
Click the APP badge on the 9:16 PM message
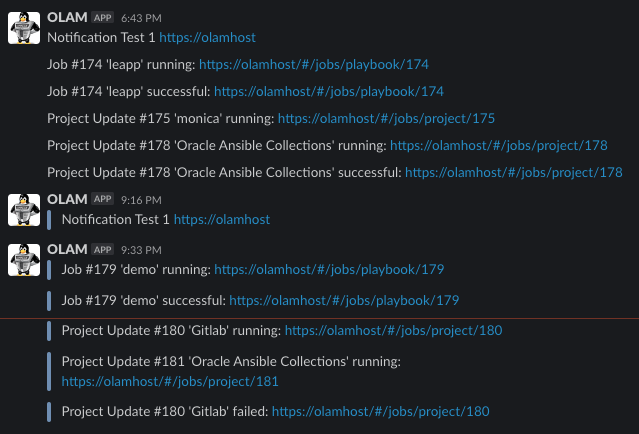click(103, 200)
